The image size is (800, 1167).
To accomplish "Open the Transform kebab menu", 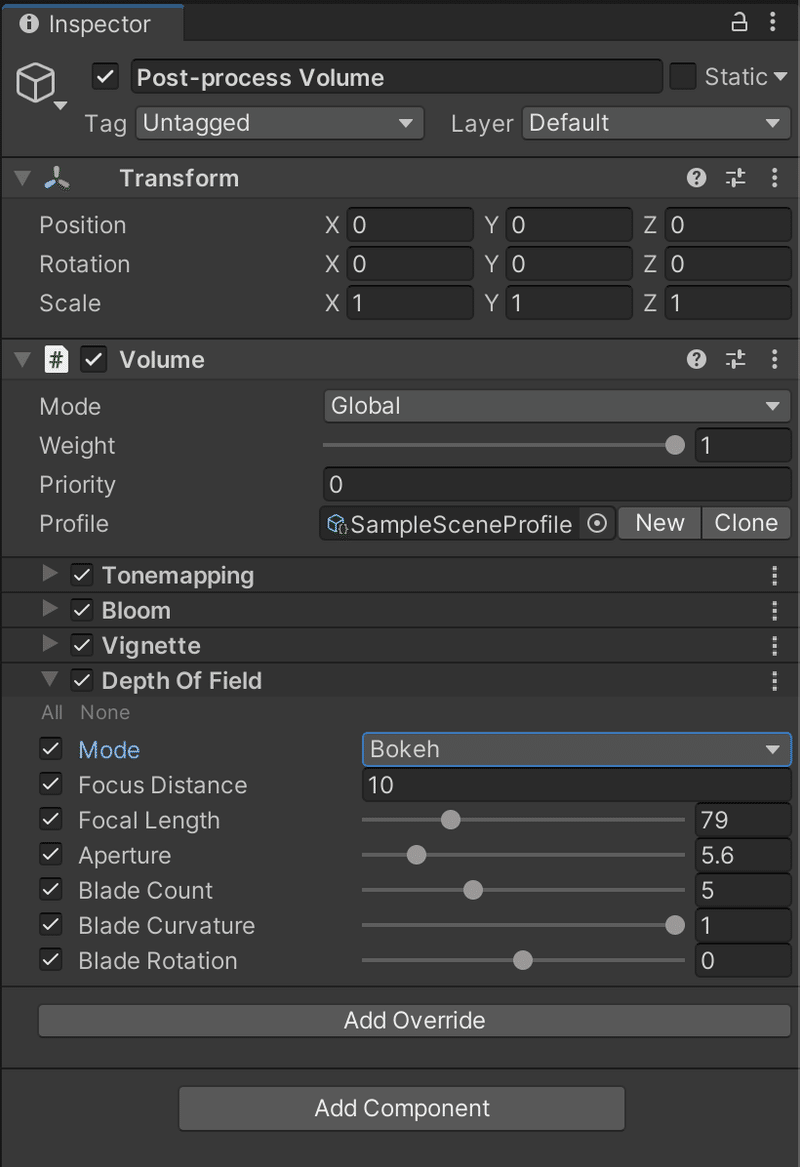I will pos(774,178).
